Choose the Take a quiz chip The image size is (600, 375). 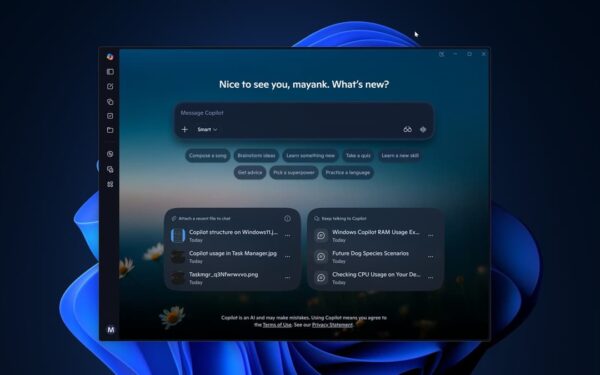(x=358, y=156)
